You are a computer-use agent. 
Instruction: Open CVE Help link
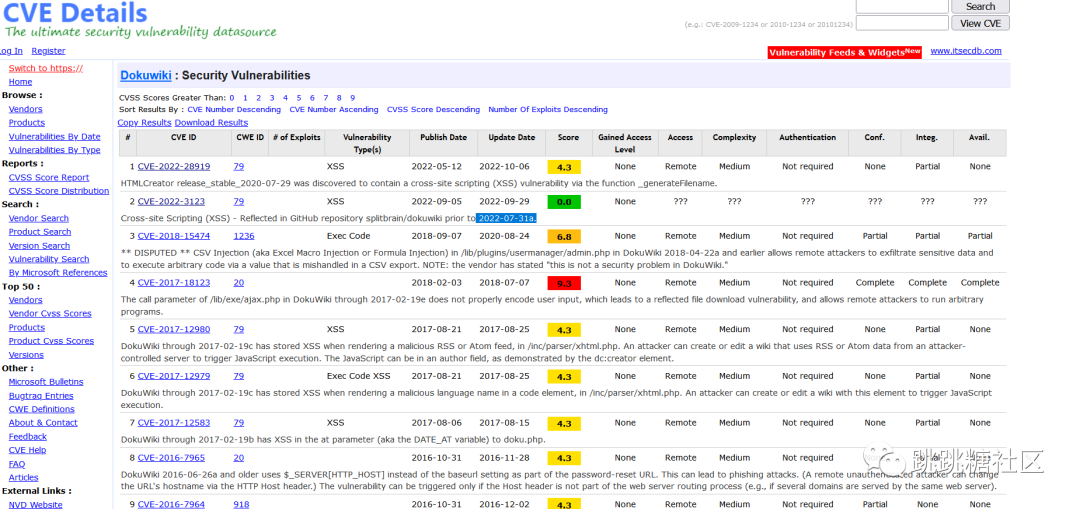[28, 450]
